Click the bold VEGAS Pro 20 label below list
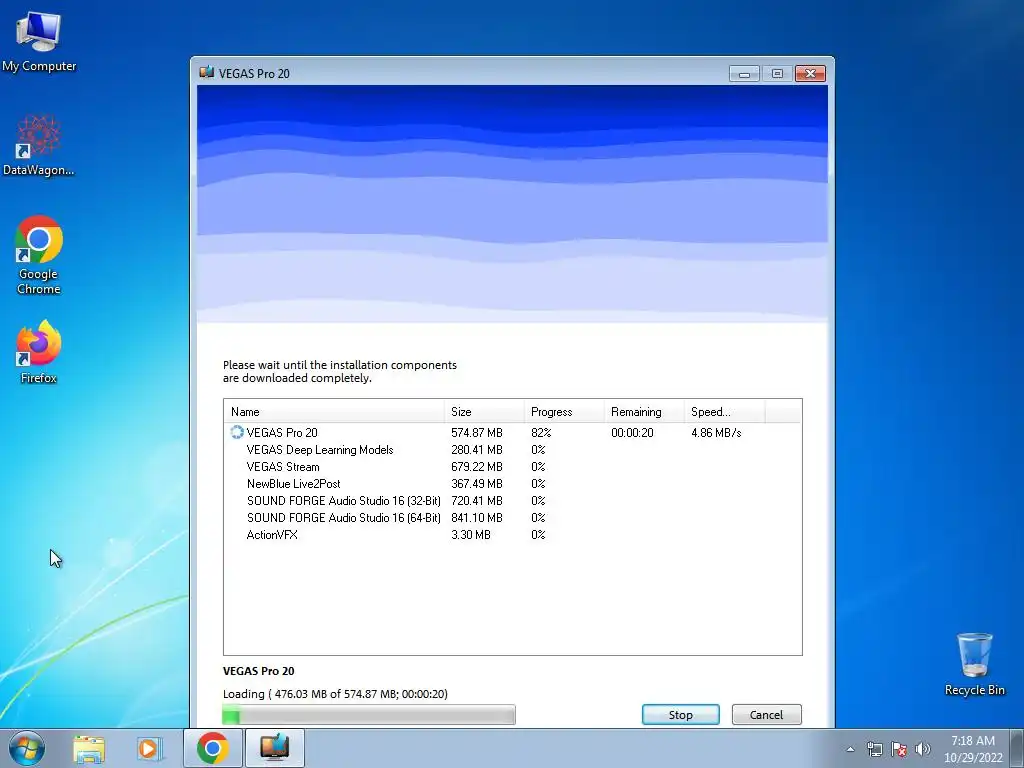Screen dimensions: 1024x768 click(x=259, y=671)
